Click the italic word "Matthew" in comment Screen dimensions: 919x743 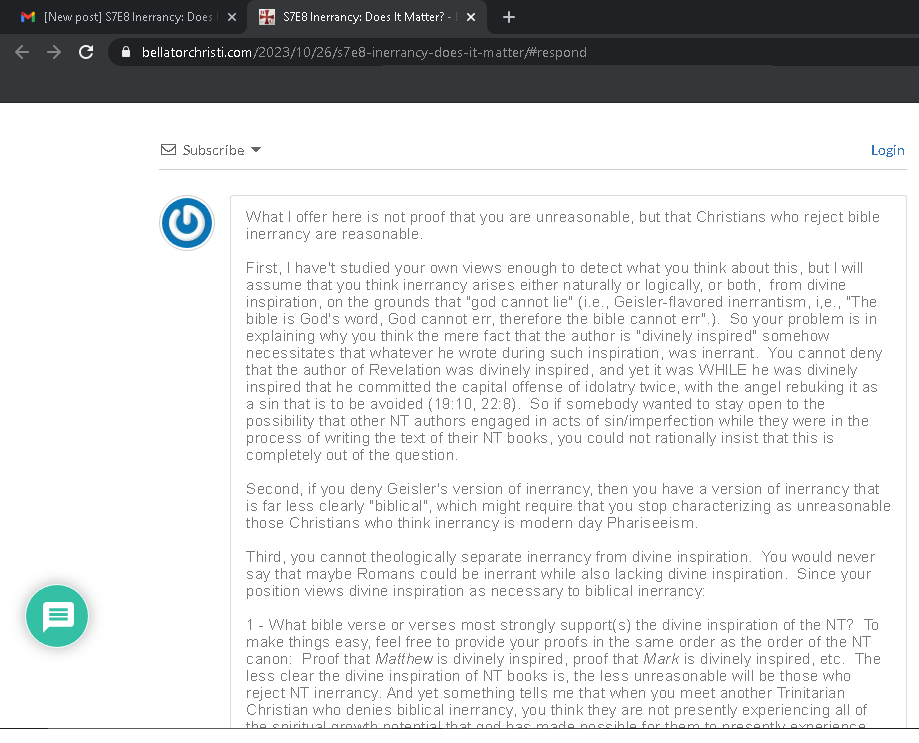point(404,659)
